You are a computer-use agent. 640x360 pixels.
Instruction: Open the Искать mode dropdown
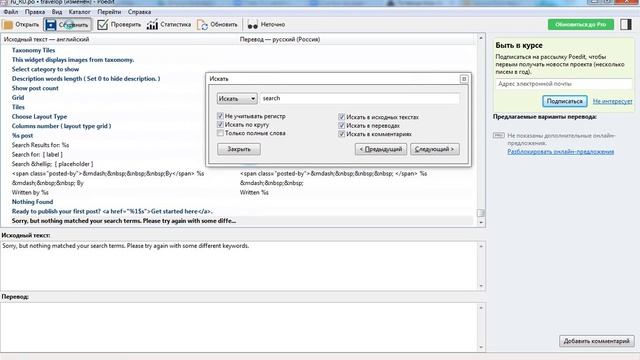[x=237, y=99]
